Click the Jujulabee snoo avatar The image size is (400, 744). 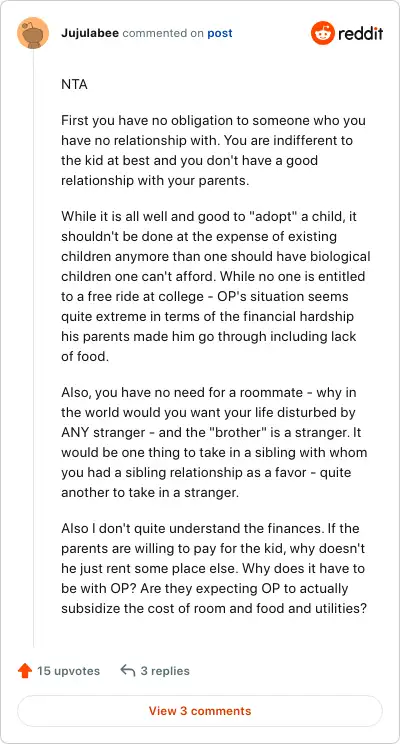tap(33, 33)
